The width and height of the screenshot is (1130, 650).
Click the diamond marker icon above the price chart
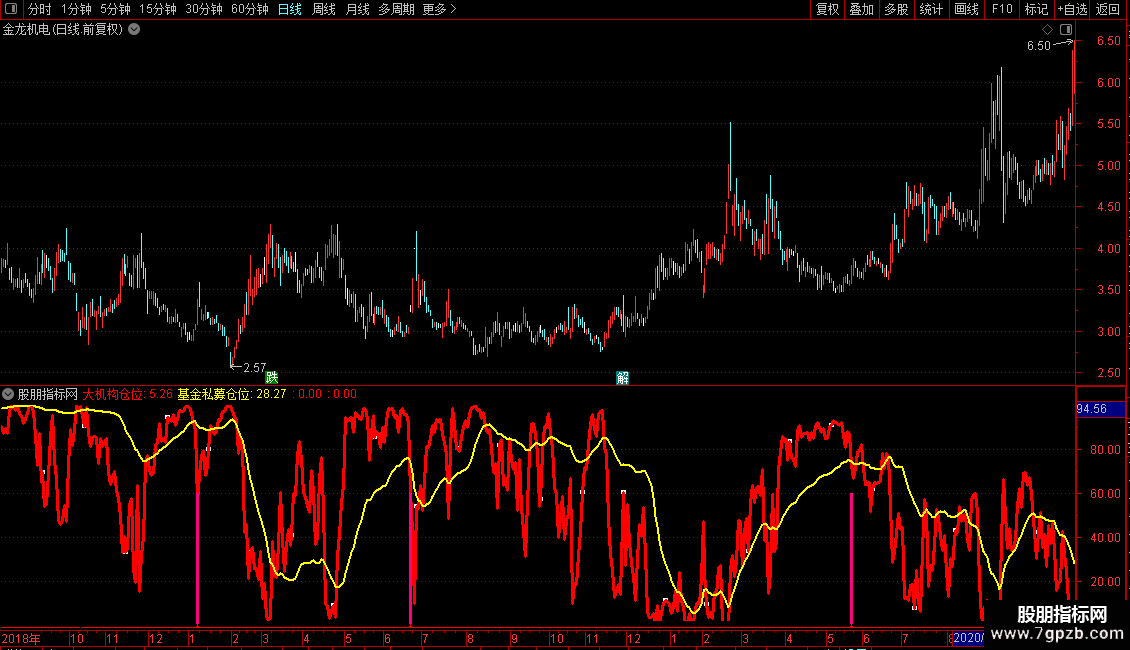pos(1047,30)
